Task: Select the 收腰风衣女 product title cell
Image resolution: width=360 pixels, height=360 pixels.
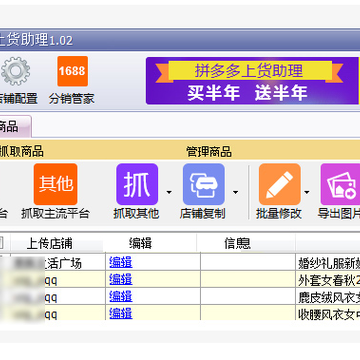Action: tap(328, 313)
